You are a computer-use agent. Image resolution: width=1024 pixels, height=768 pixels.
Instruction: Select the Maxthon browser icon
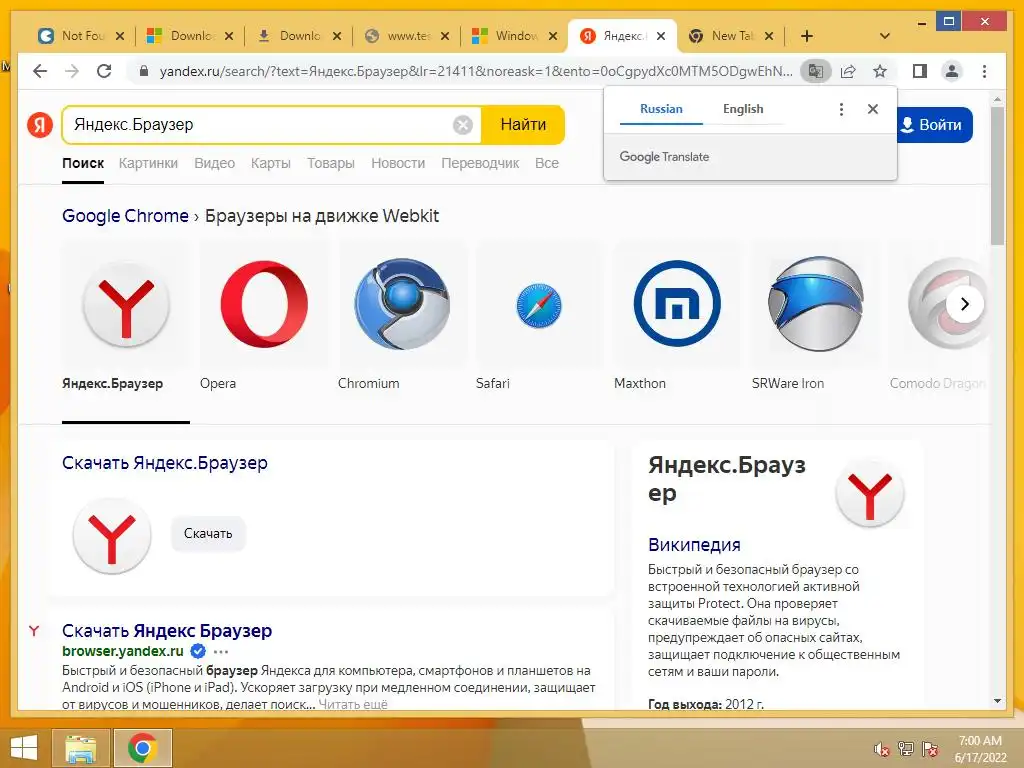pos(677,304)
